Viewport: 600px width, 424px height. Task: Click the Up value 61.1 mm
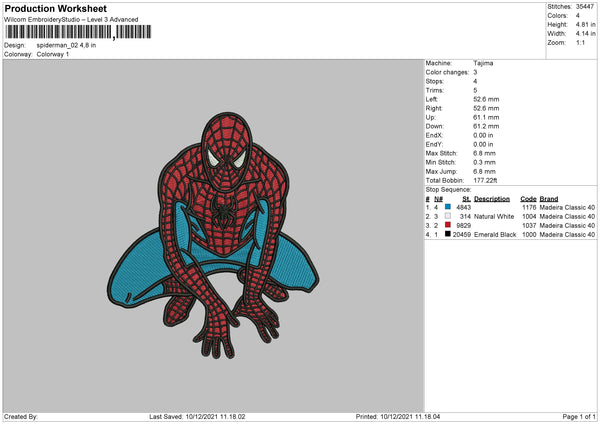coord(486,117)
